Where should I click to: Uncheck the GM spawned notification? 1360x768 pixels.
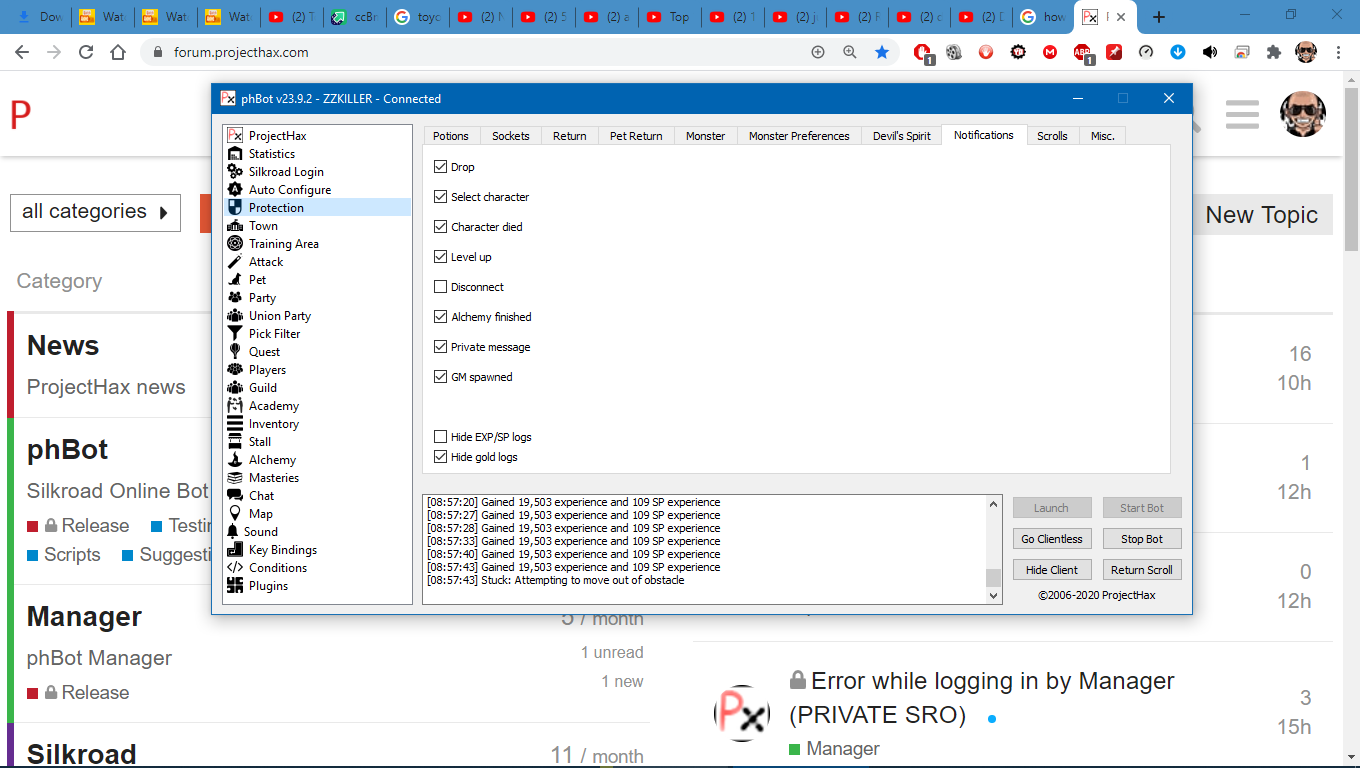pyautogui.click(x=441, y=377)
